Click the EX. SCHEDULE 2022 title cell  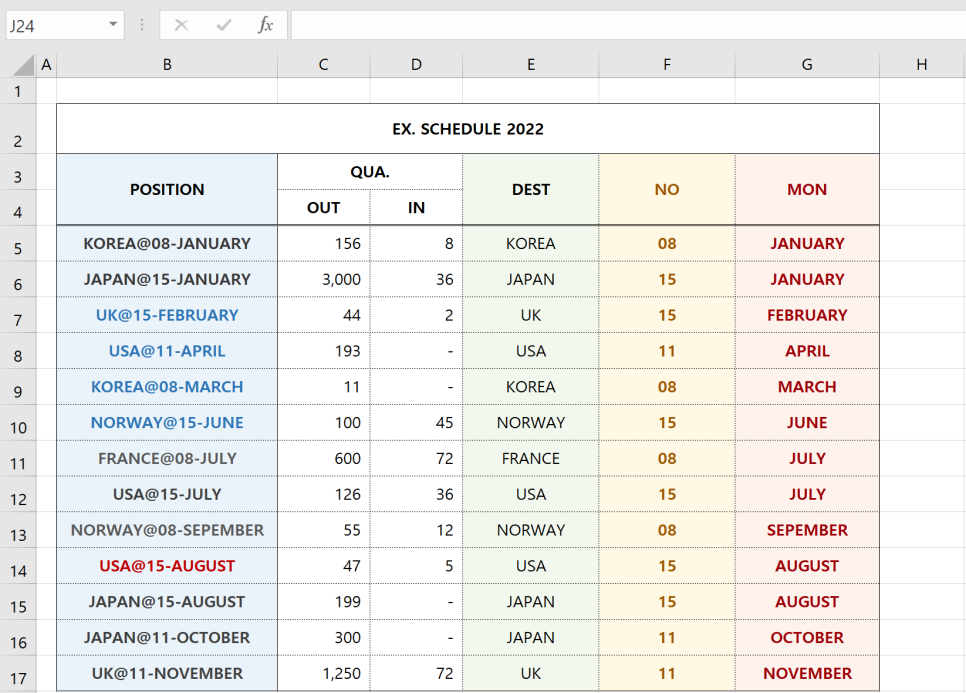click(x=468, y=129)
